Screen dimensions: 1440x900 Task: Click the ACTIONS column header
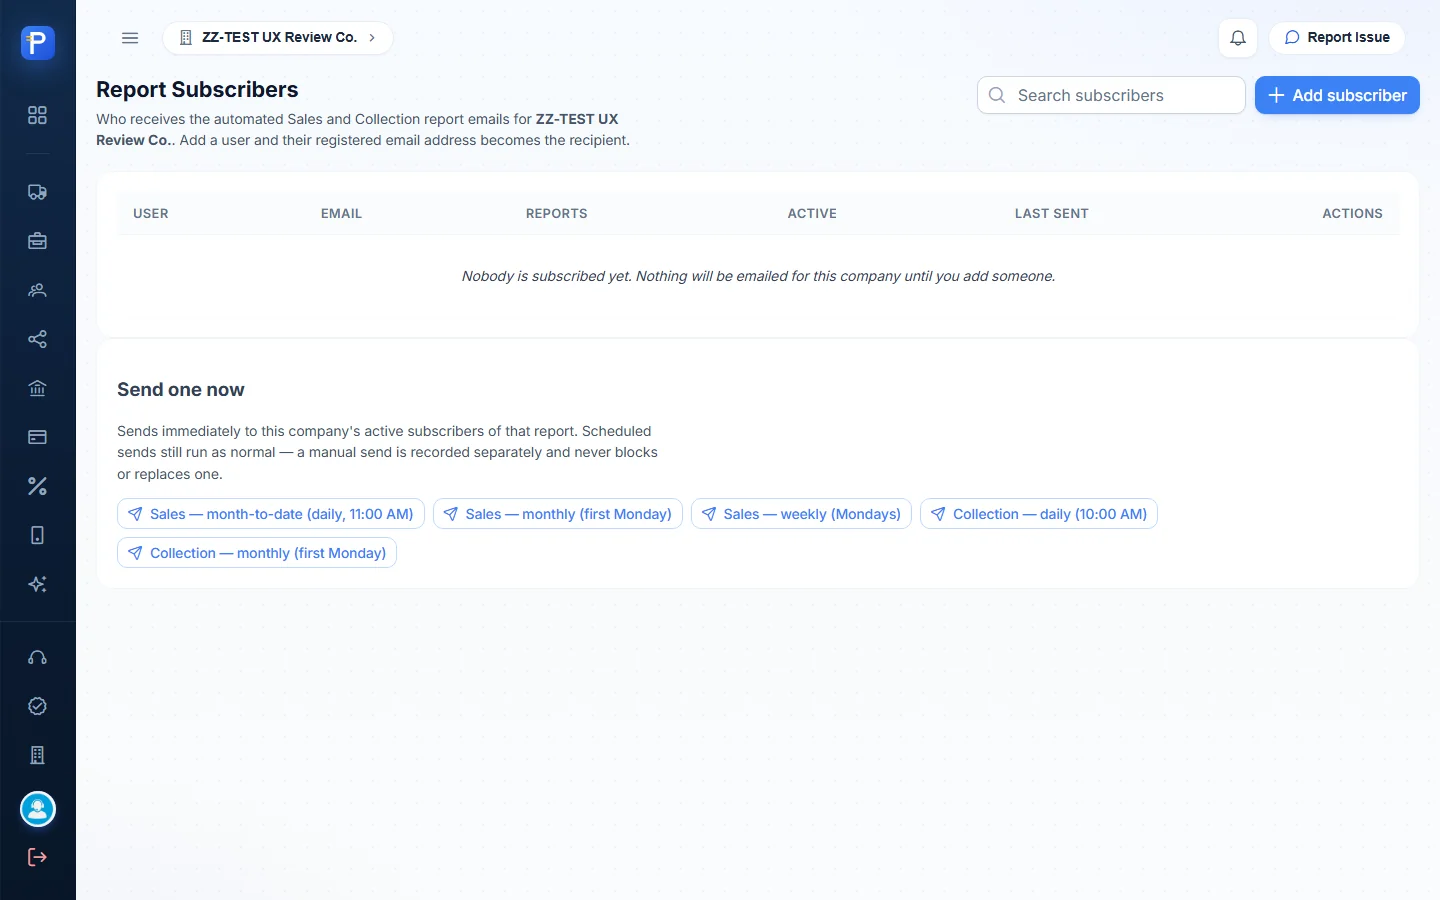(1352, 214)
